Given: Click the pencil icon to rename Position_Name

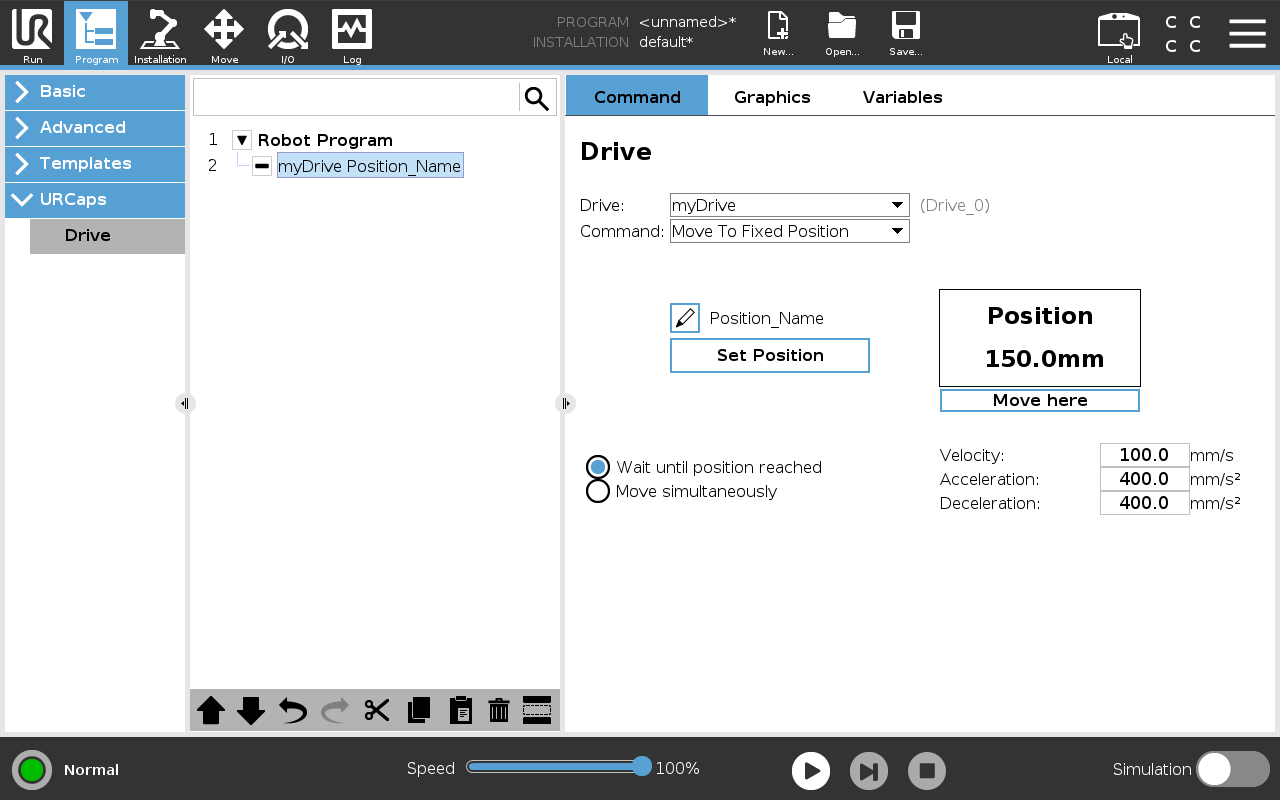Looking at the screenshot, I should tap(685, 318).
